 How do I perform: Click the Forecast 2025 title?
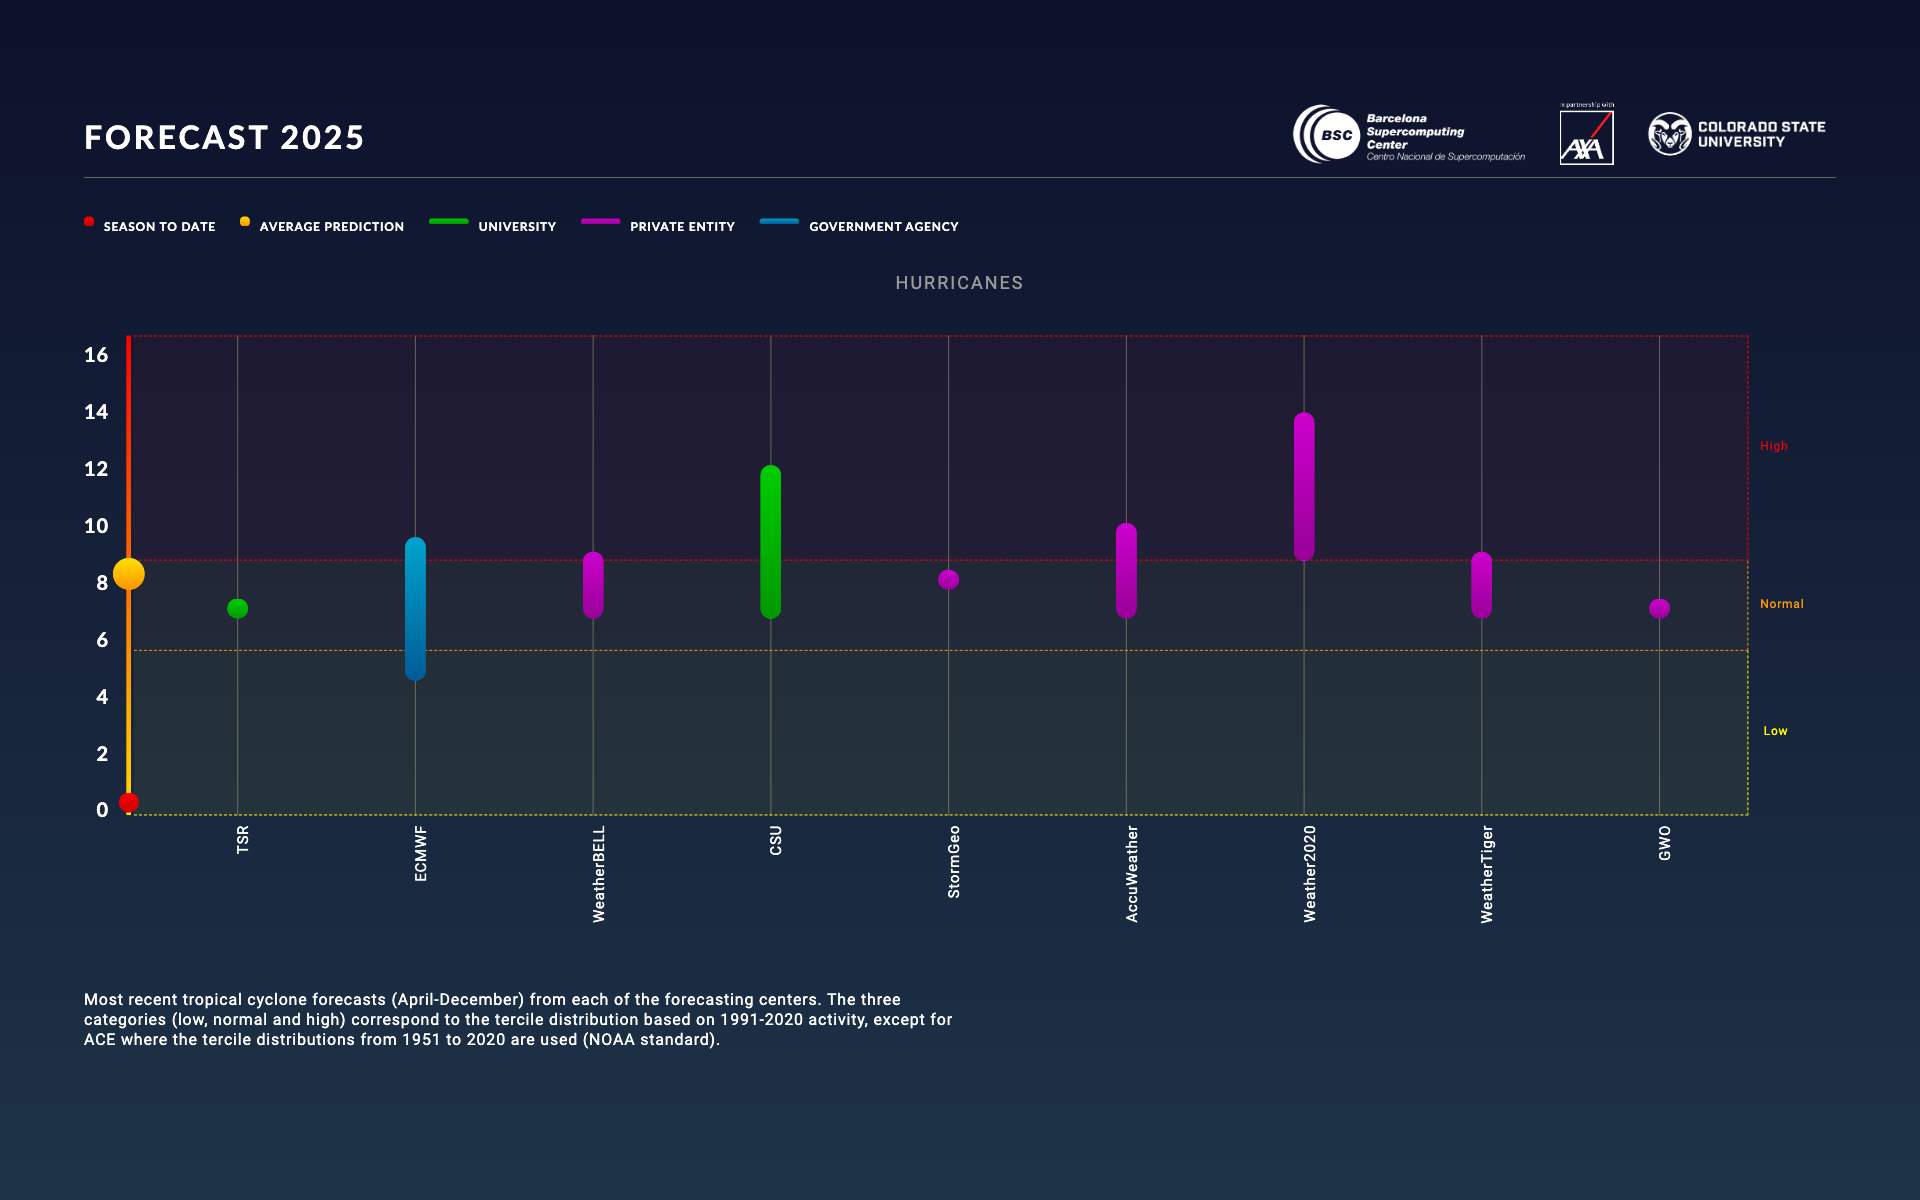[x=224, y=137]
